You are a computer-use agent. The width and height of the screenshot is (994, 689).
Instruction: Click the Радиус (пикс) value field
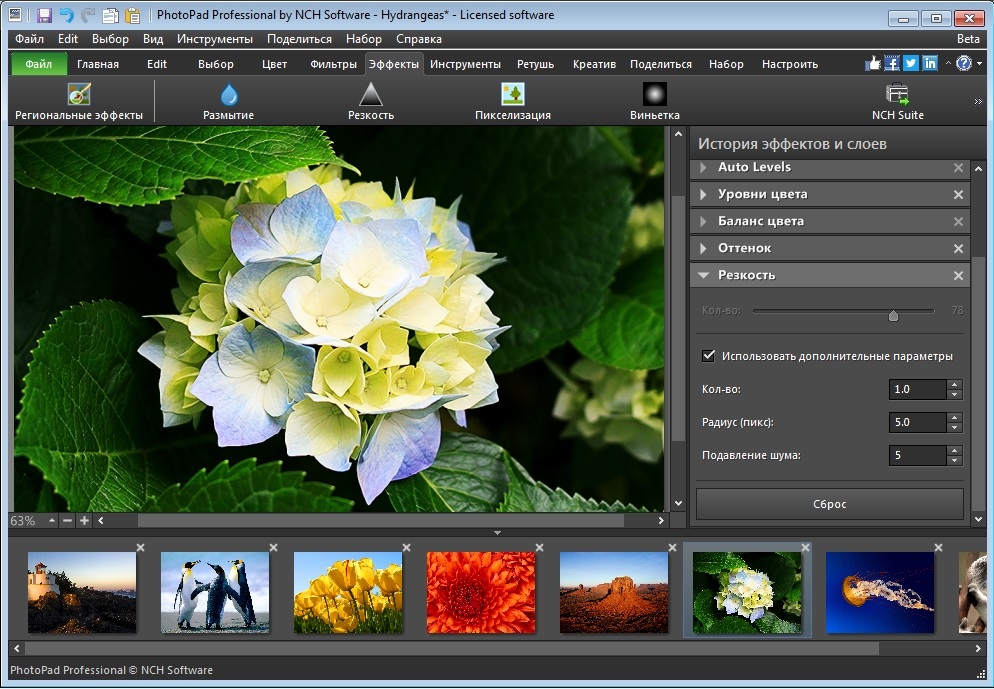click(917, 422)
